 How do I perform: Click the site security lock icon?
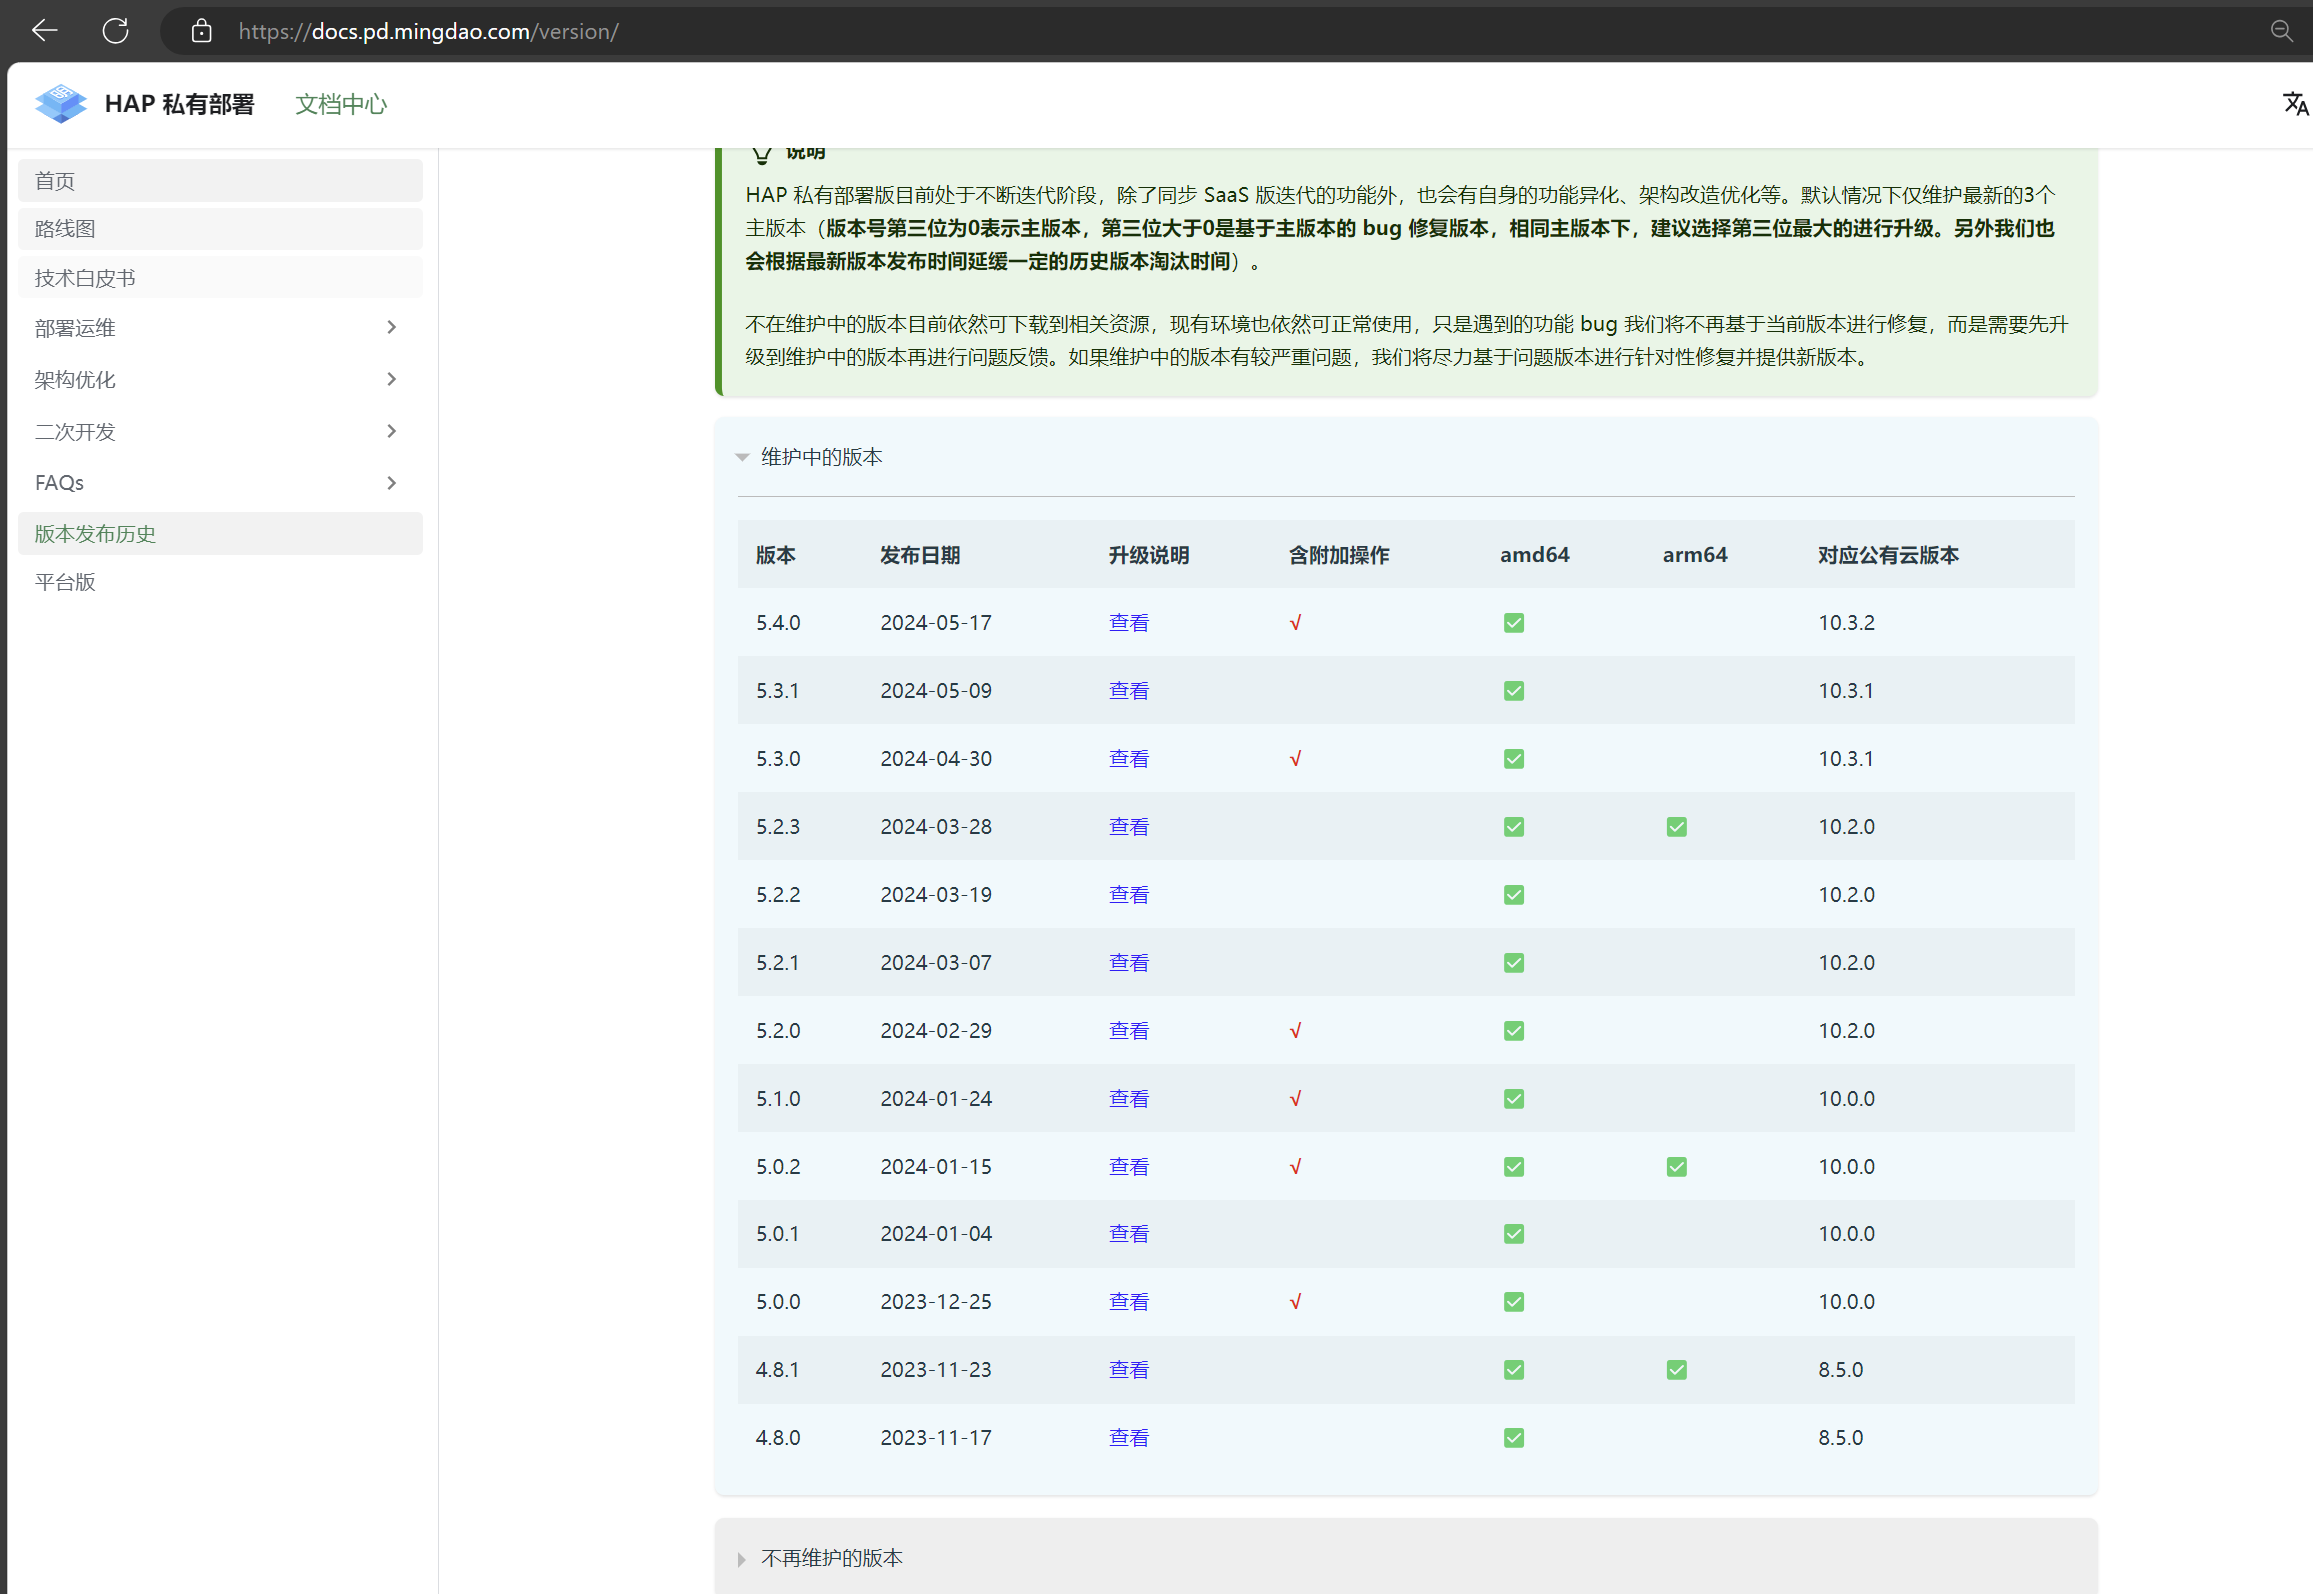201,31
